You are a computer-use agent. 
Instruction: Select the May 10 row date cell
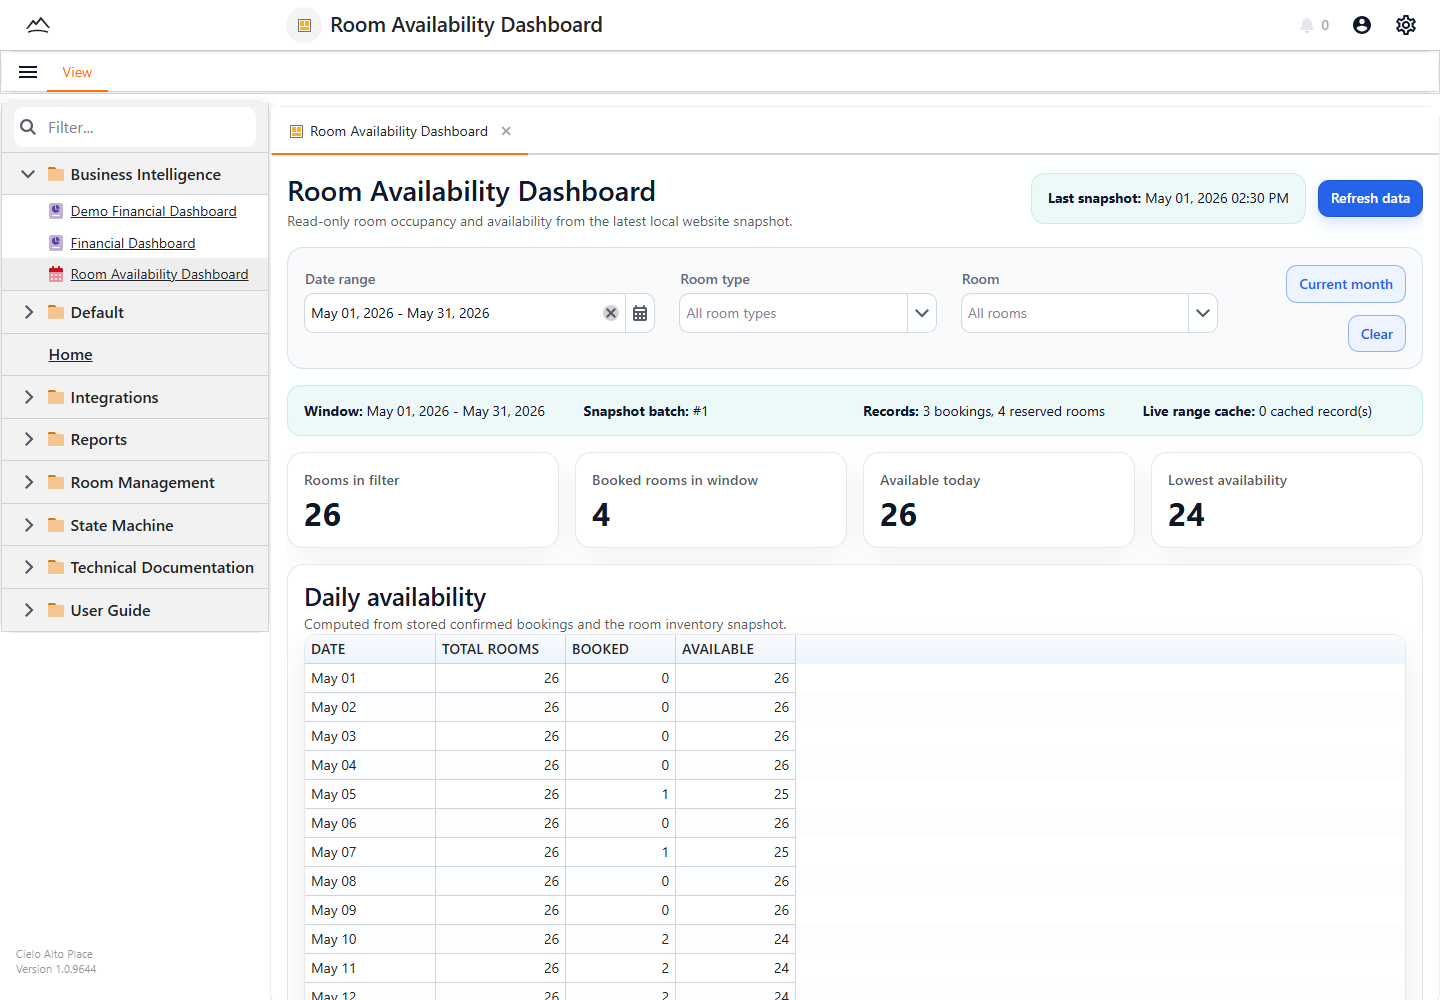[x=370, y=939]
